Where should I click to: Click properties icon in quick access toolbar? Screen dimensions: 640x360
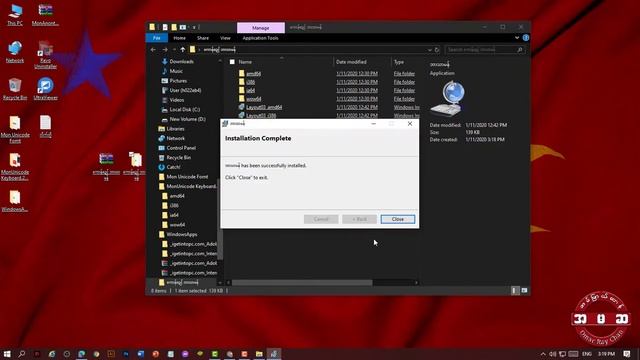(165, 27)
